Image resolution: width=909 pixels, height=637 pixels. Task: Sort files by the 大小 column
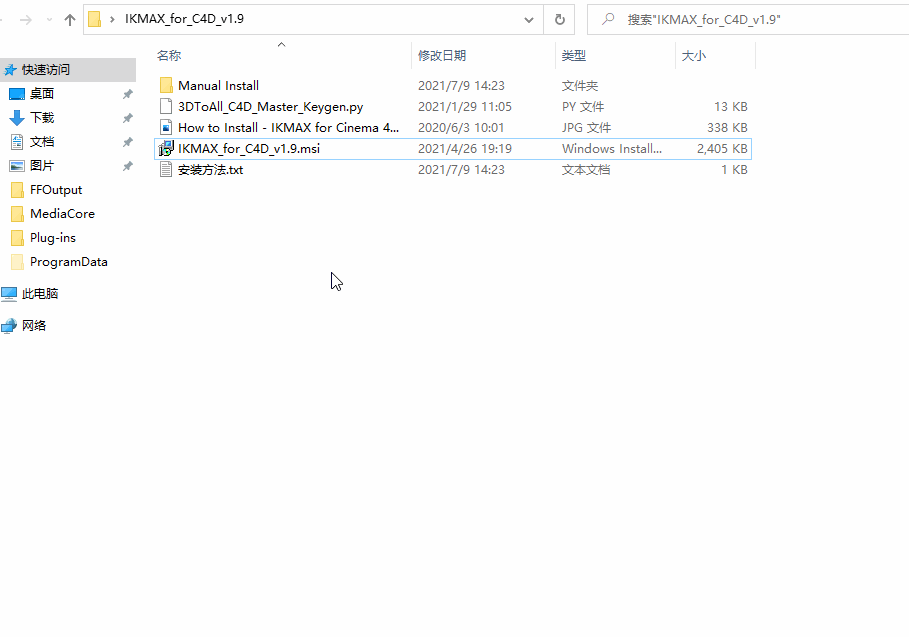(x=695, y=55)
